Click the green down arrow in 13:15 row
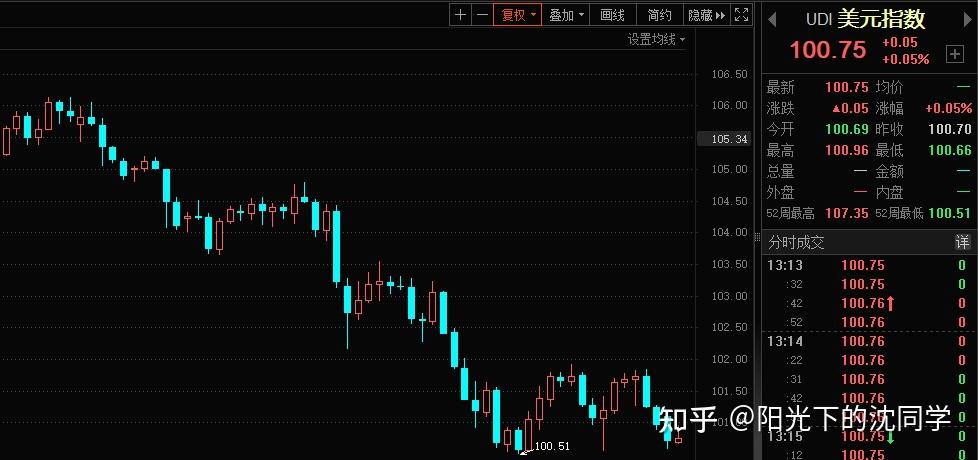978x460 pixels. (x=890, y=437)
